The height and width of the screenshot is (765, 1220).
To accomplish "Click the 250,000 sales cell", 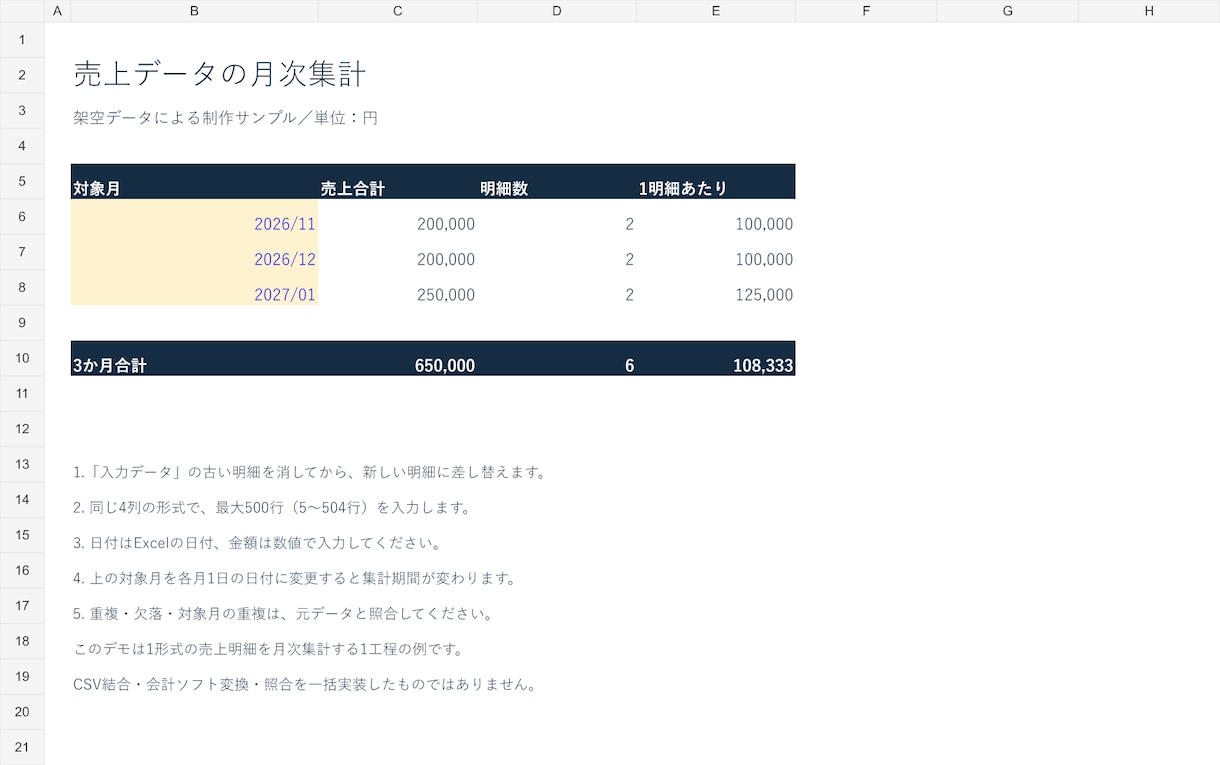I will pos(398,287).
